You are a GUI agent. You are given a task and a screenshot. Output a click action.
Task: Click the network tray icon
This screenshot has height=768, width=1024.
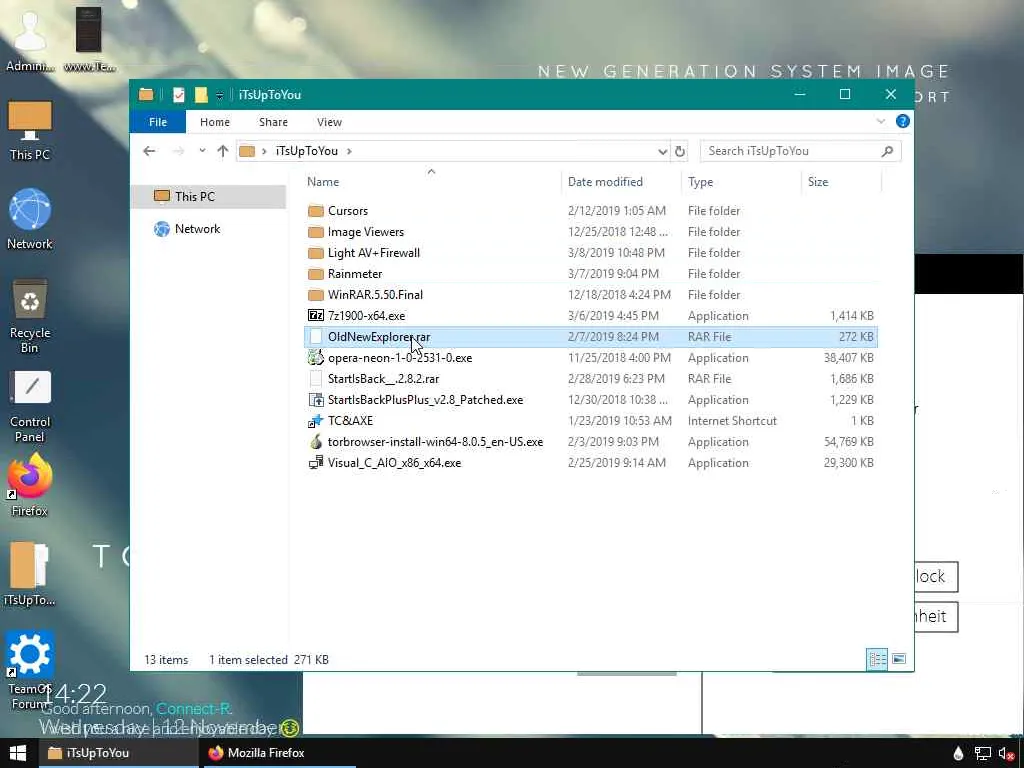[982, 754]
